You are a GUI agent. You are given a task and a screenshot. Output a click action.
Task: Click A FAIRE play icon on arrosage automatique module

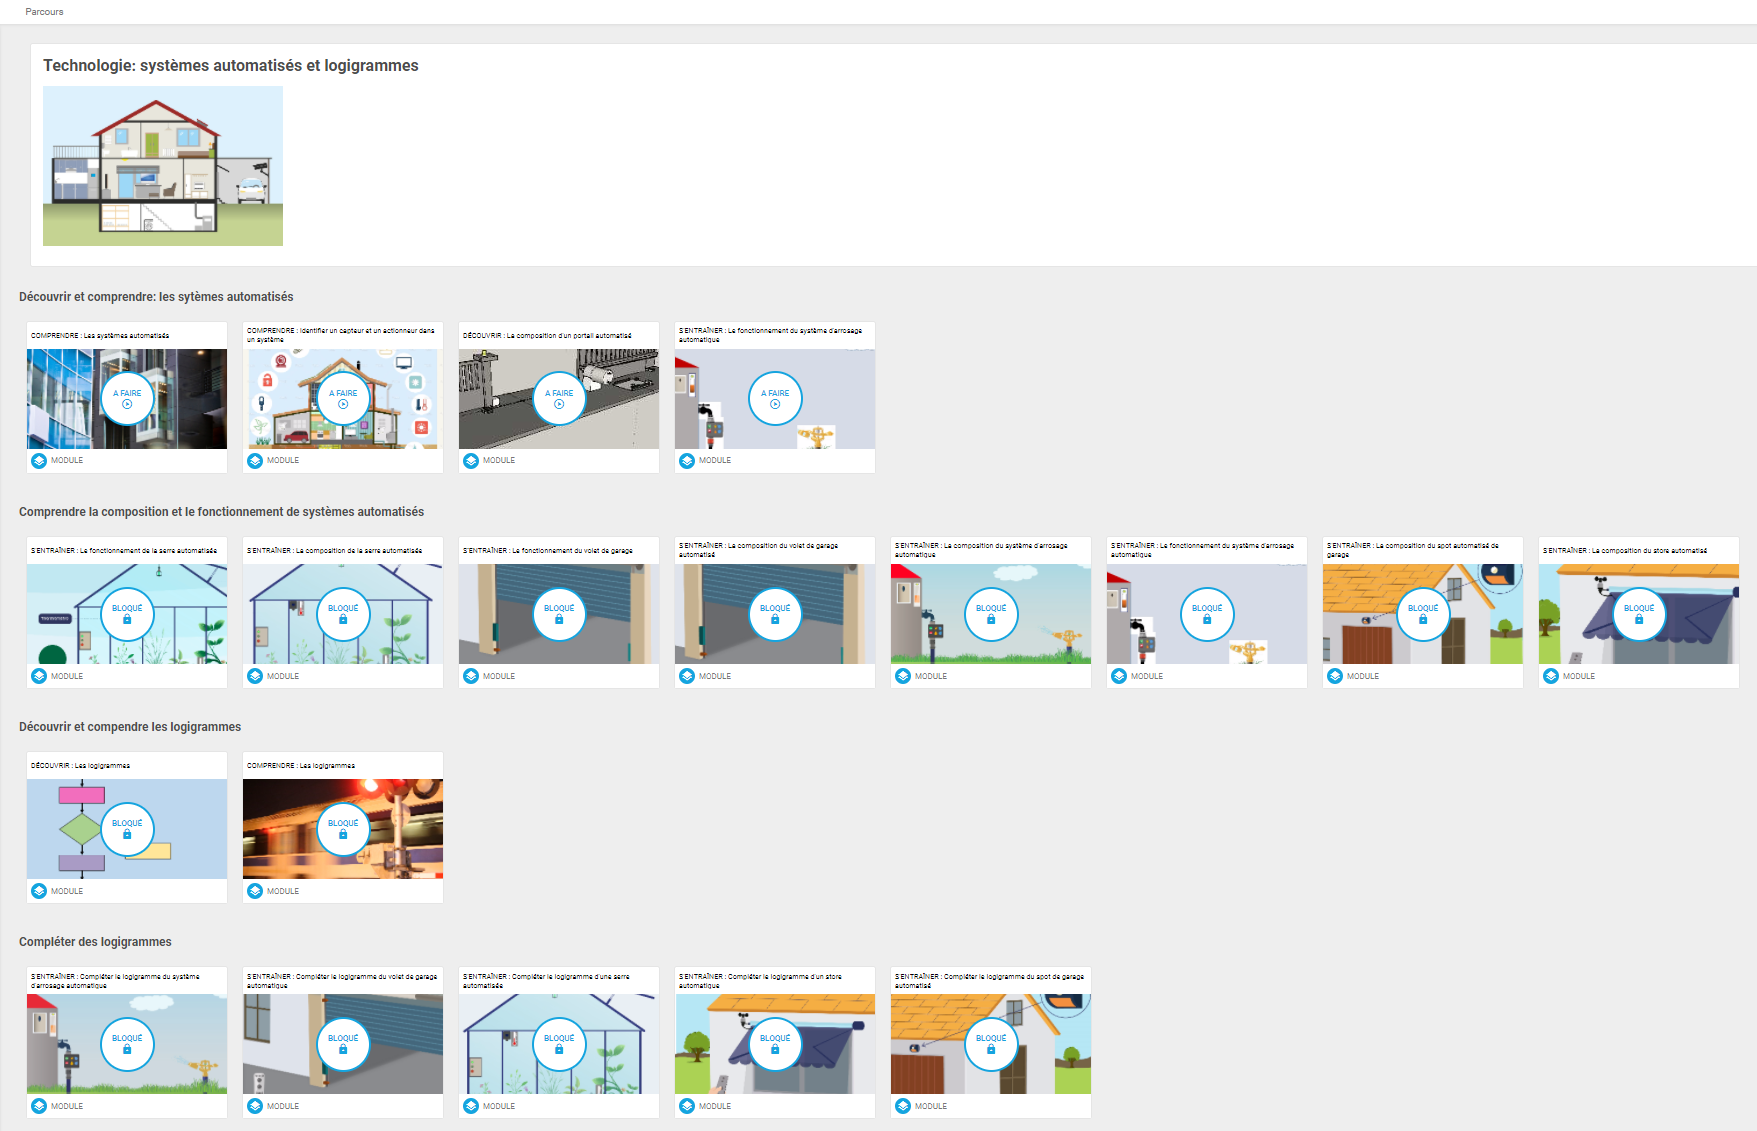tap(775, 404)
